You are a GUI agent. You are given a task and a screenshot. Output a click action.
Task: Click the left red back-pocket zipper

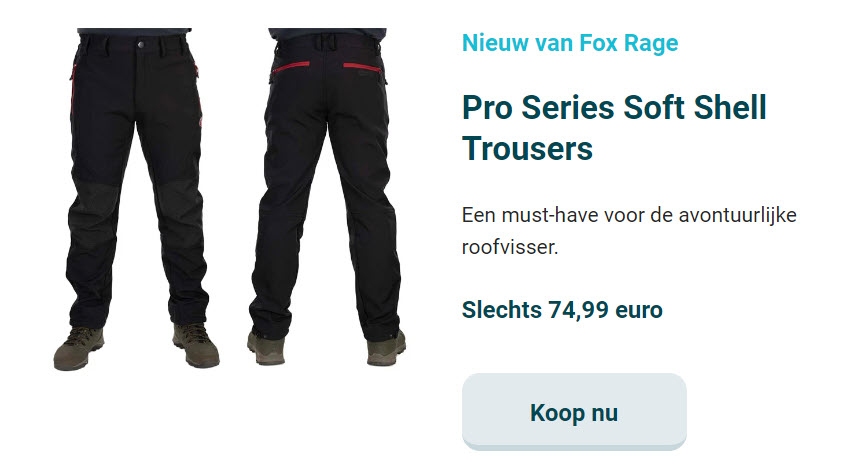coord(291,67)
